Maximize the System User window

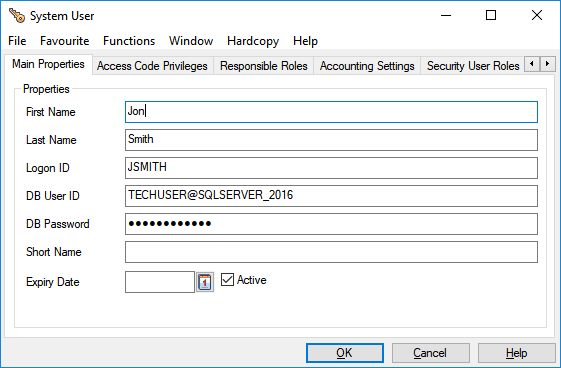click(x=491, y=15)
